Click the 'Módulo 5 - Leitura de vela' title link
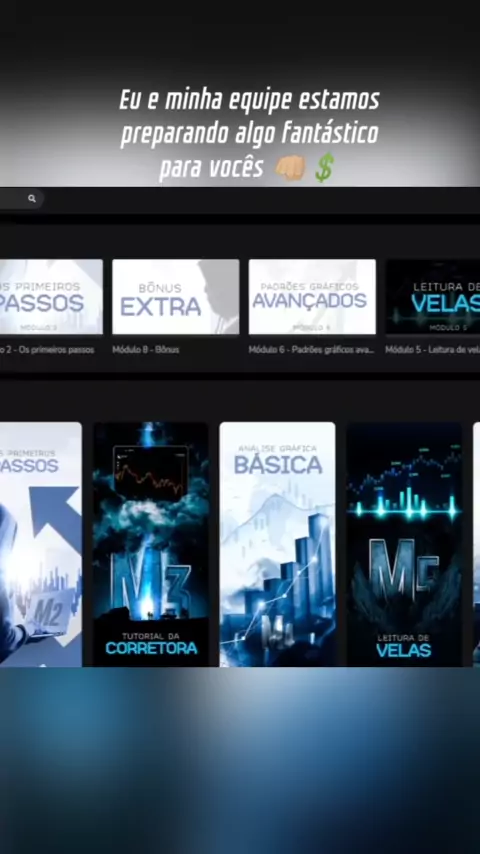The height and width of the screenshot is (854, 480). (433, 350)
